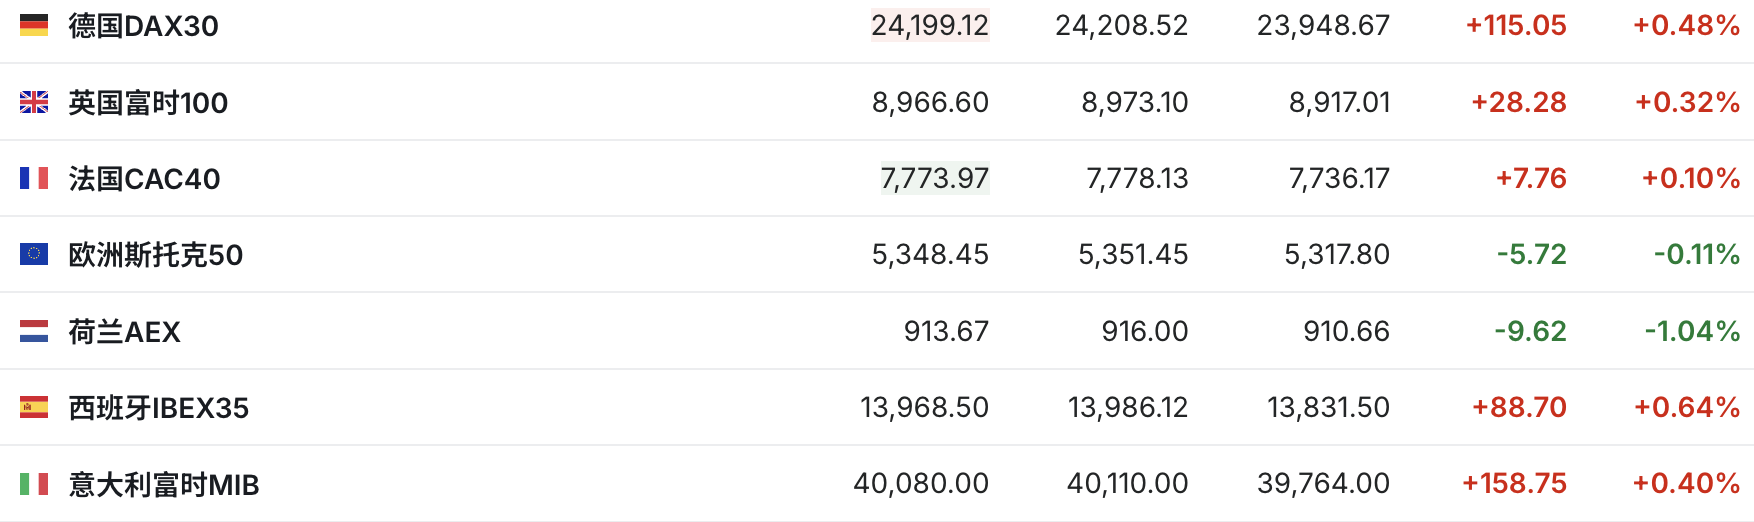Click the MIB high value 40,110.00
Screen dimensions: 1754x522
pyautogui.click(x=1127, y=483)
